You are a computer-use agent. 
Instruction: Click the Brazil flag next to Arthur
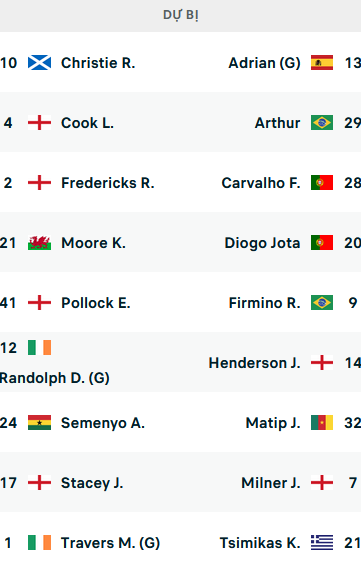322,123
